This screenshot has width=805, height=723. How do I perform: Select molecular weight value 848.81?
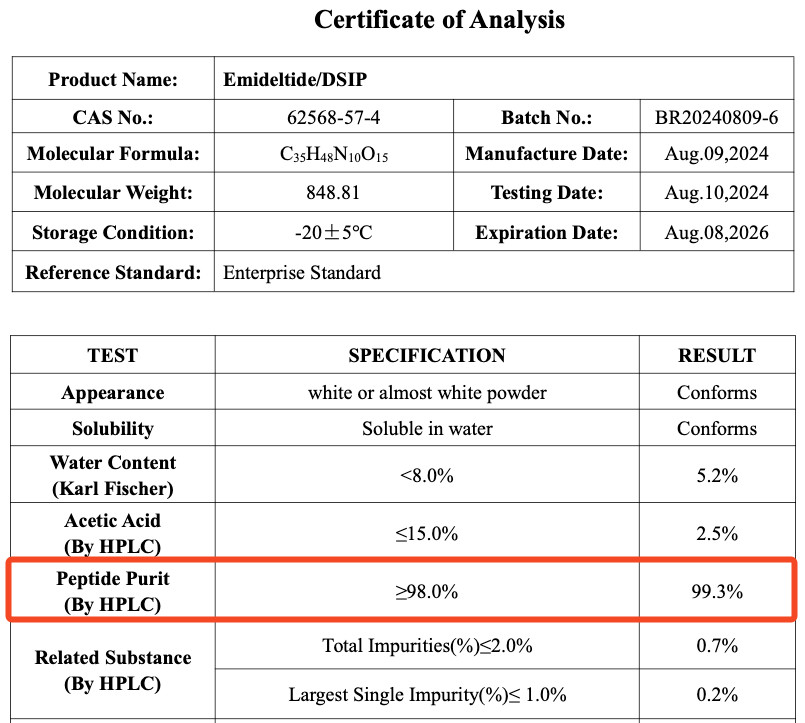[x=333, y=193]
